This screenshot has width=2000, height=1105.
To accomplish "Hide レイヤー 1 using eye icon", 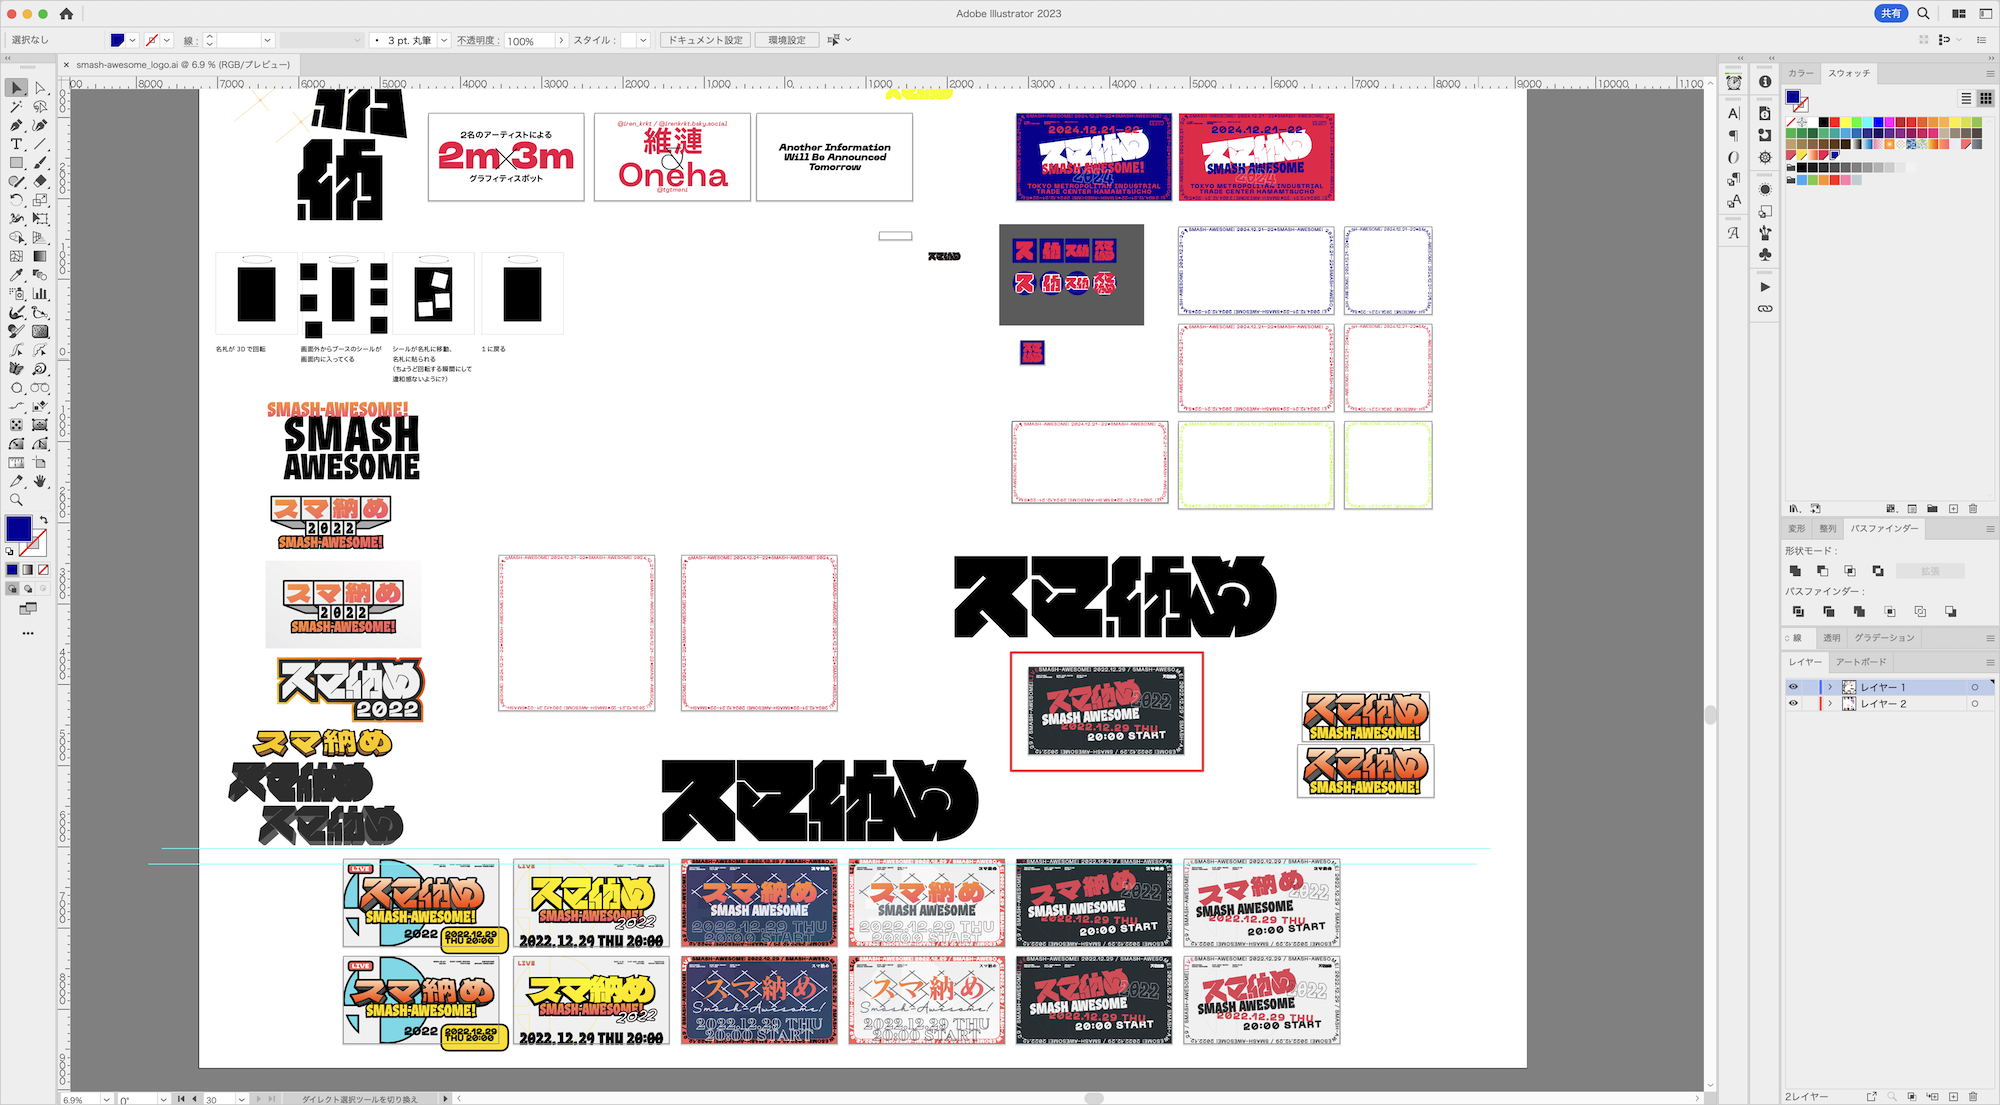I will coord(1793,687).
